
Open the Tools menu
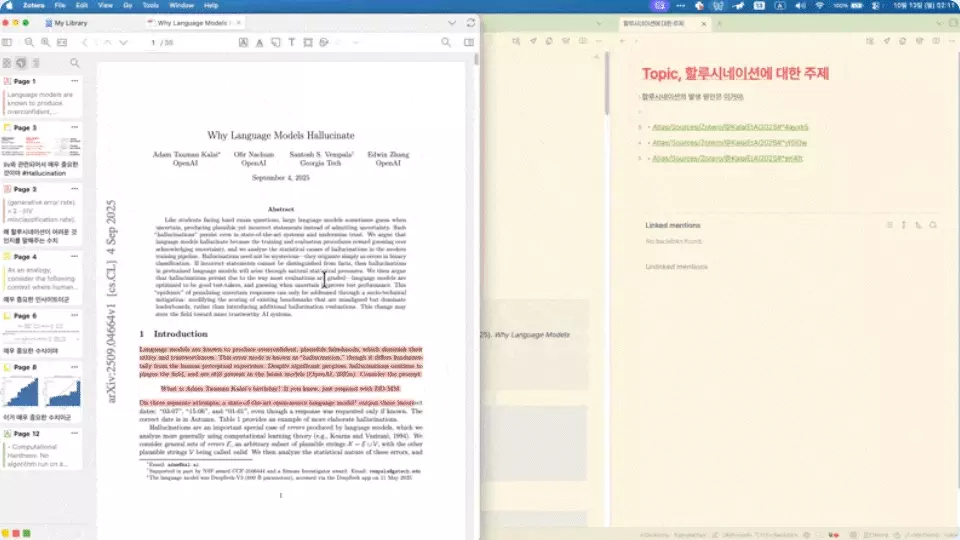151,6
